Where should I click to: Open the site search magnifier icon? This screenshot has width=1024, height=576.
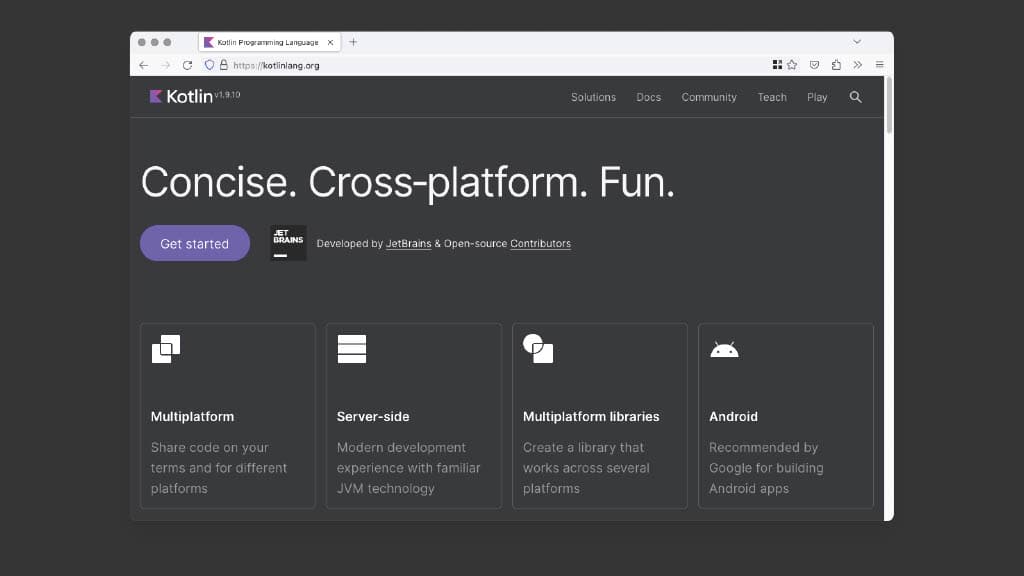point(856,97)
